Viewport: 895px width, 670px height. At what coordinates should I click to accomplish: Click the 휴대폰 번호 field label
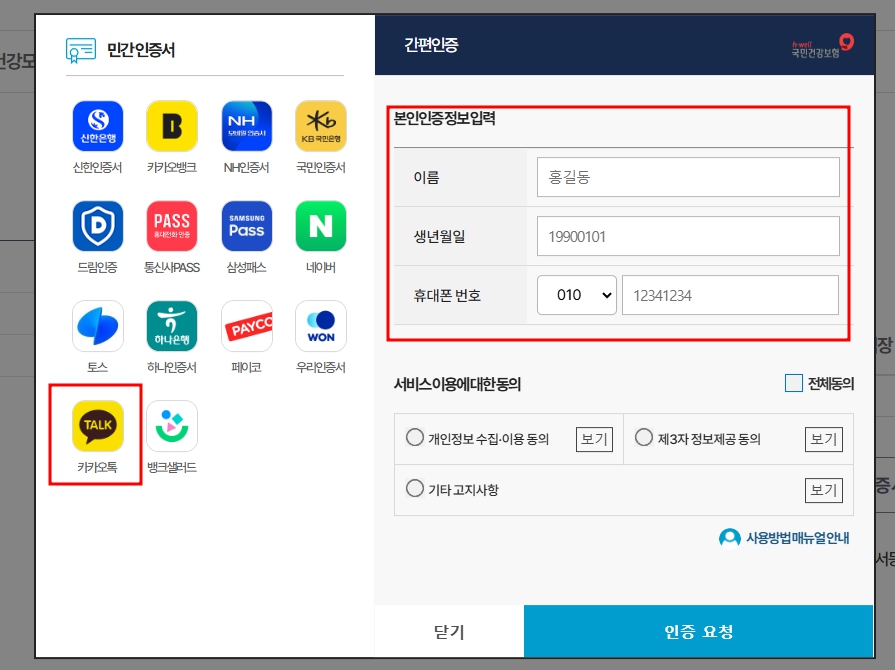[x=447, y=296]
